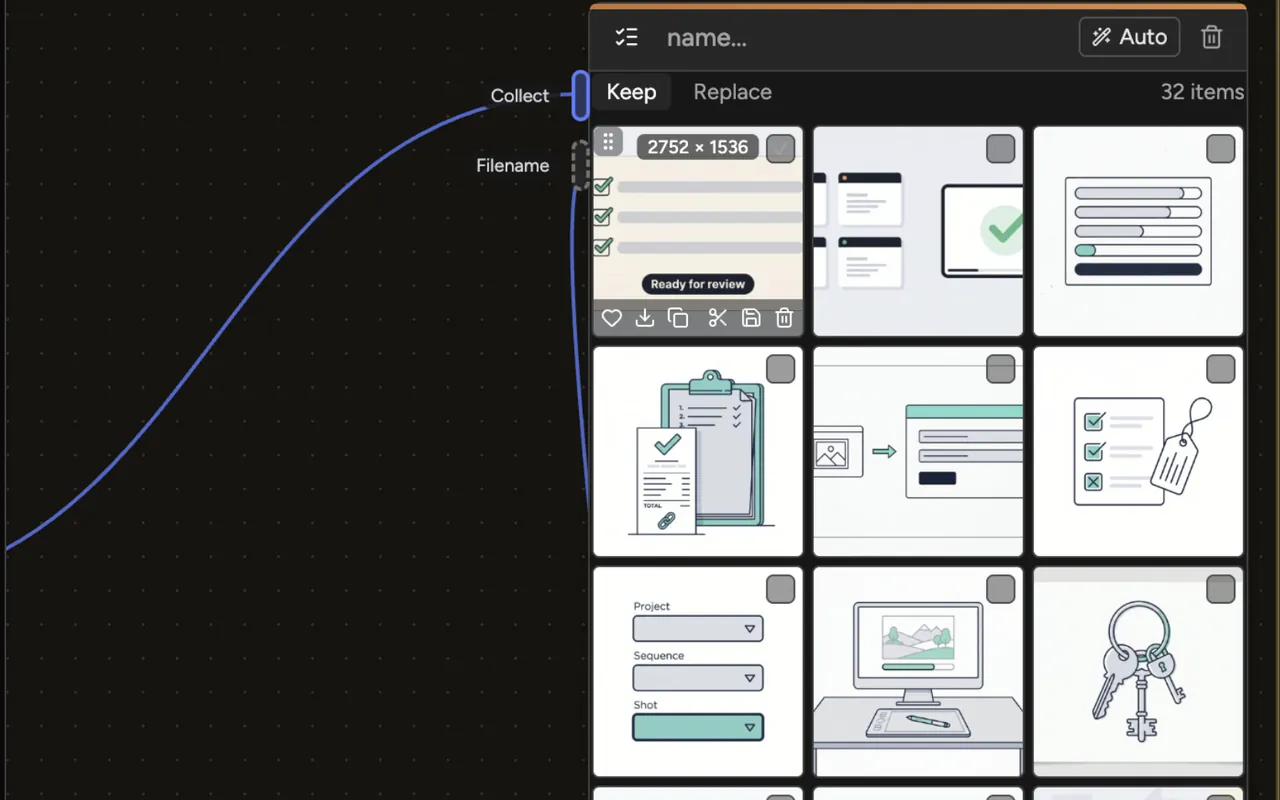Image resolution: width=1280 pixels, height=800 pixels.
Task: Open the checklist with price tag thumbnail
Action: pyautogui.click(x=1138, y=451)
